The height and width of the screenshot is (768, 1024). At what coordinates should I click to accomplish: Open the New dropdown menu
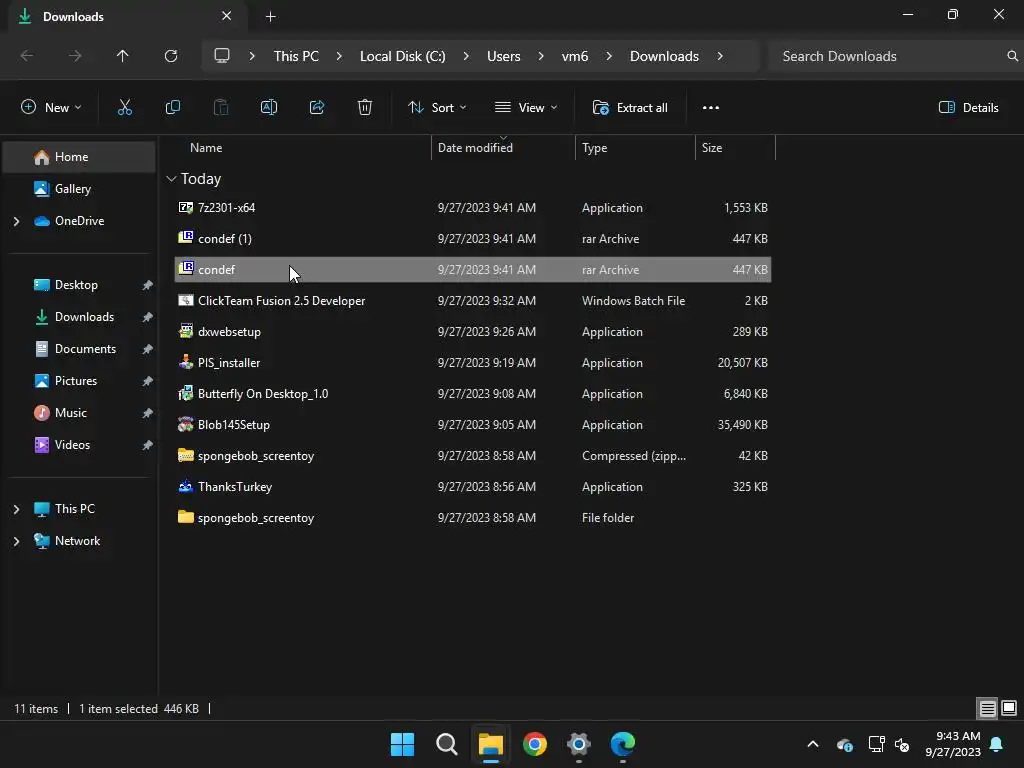coord(51,107)
